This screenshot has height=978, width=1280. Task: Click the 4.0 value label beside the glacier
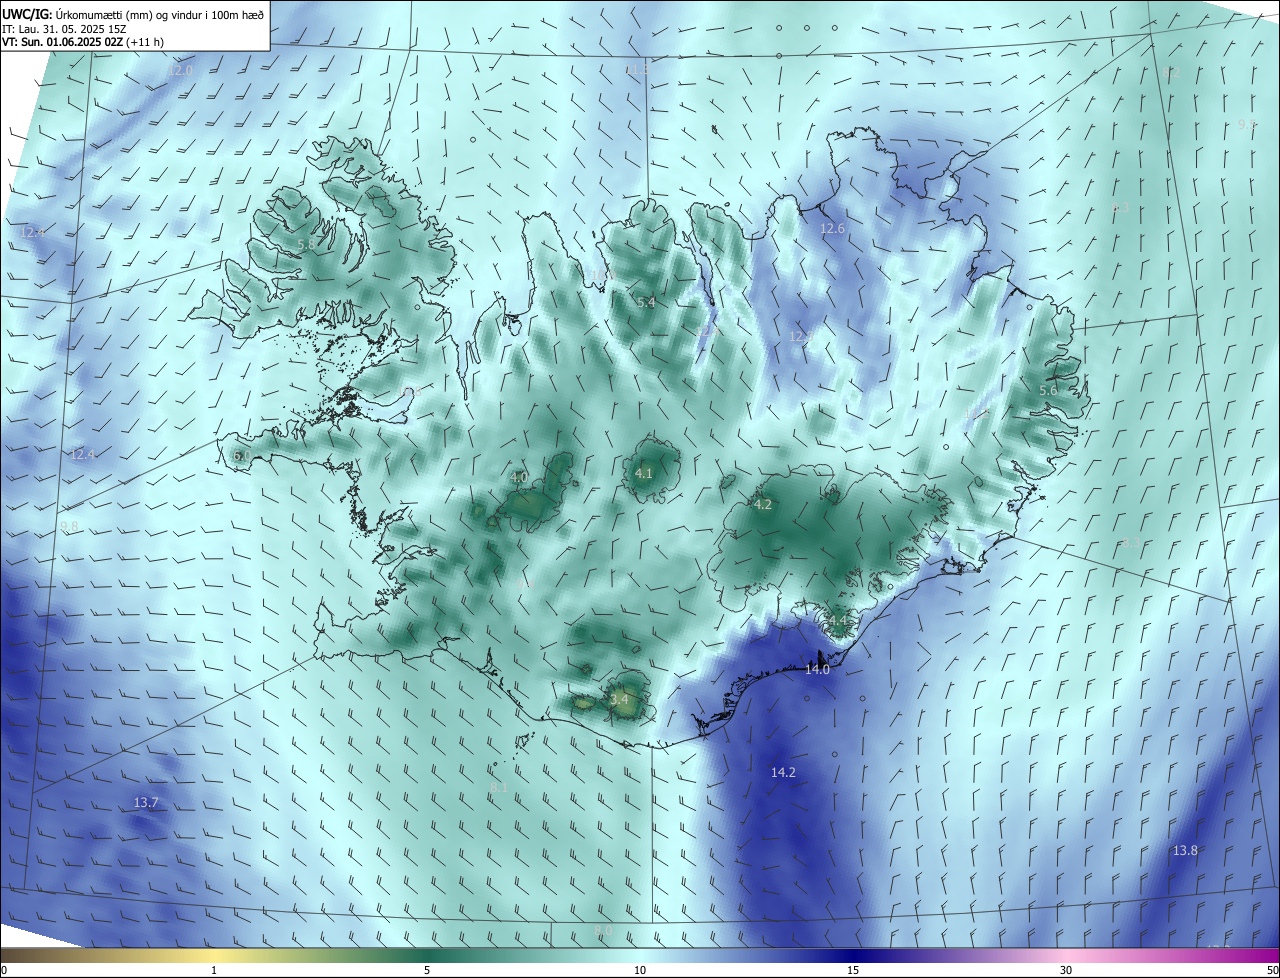tap(518, 478)
